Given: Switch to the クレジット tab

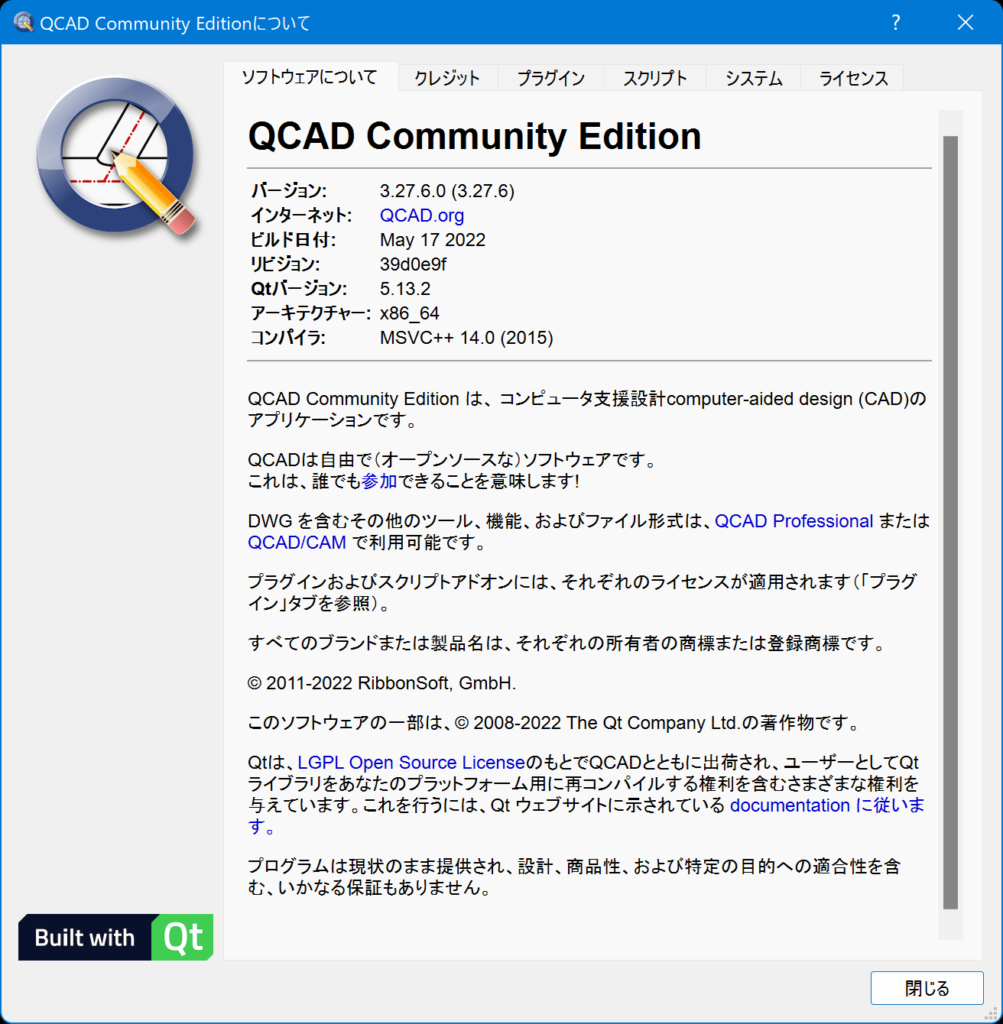Looking at the screenshot, I should coord(447,78).
